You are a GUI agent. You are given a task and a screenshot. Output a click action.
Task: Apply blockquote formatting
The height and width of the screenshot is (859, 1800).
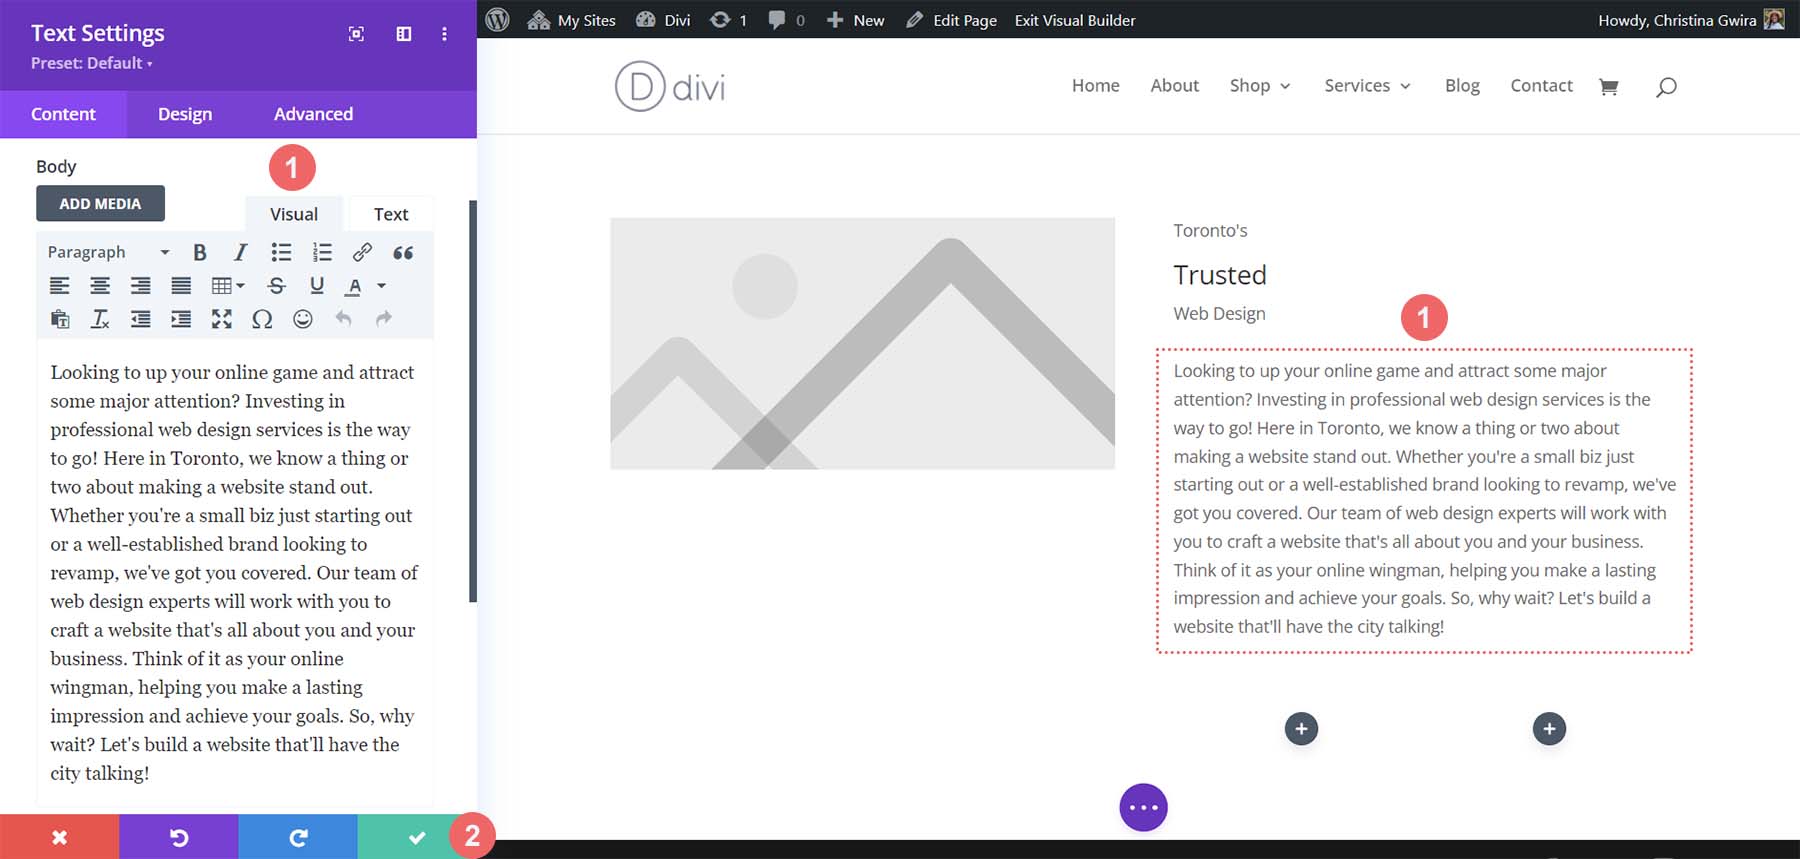point(403,253)
